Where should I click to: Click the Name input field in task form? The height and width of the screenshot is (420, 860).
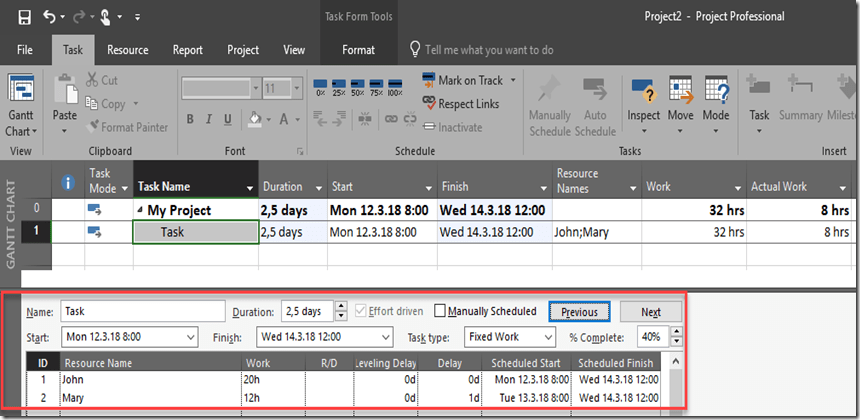point(142,311)
